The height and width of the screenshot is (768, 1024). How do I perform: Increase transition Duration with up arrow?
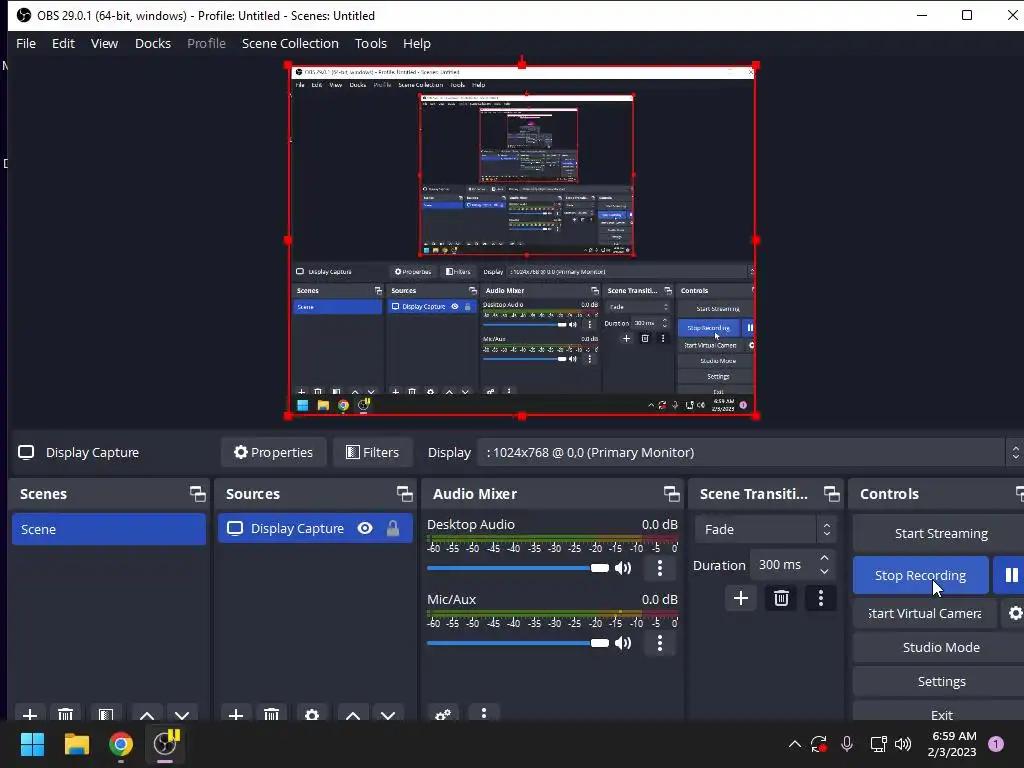tap(824, 558)
